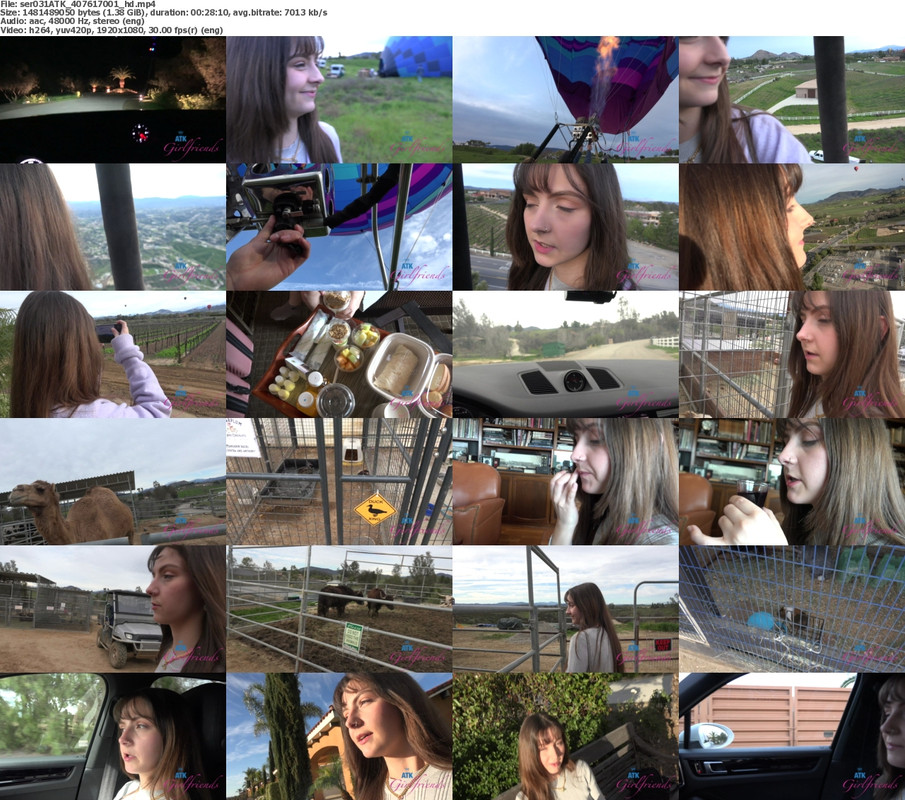The width and height of the screenshot is (905, 800).
Task: Open the car dashboard dirt road thumbnail
Action: coord(565,354)
